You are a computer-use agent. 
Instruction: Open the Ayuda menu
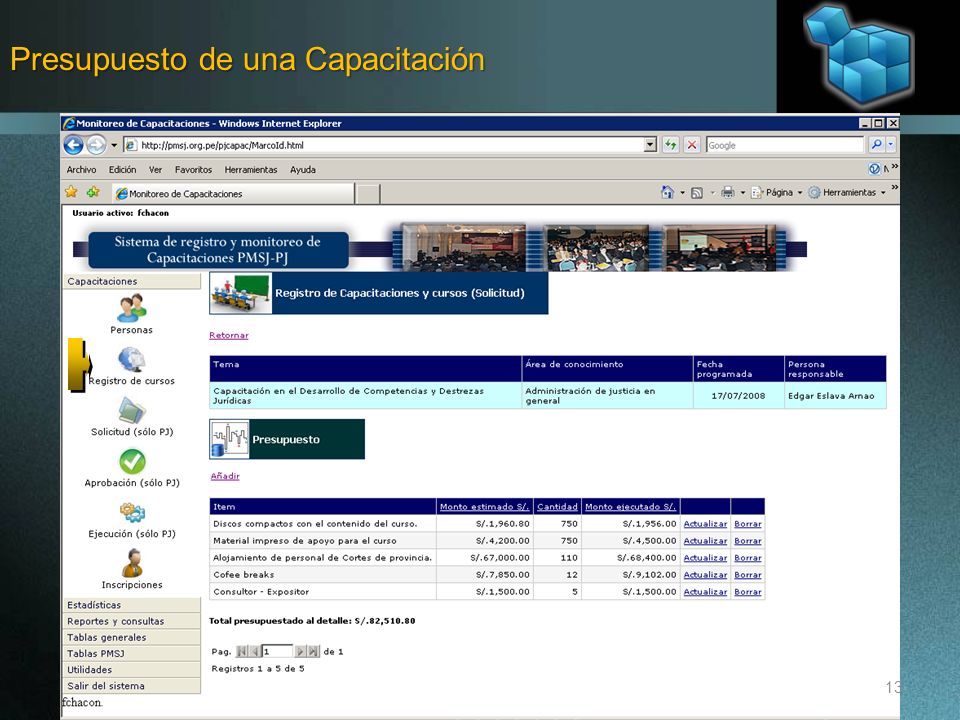[303, 170]
